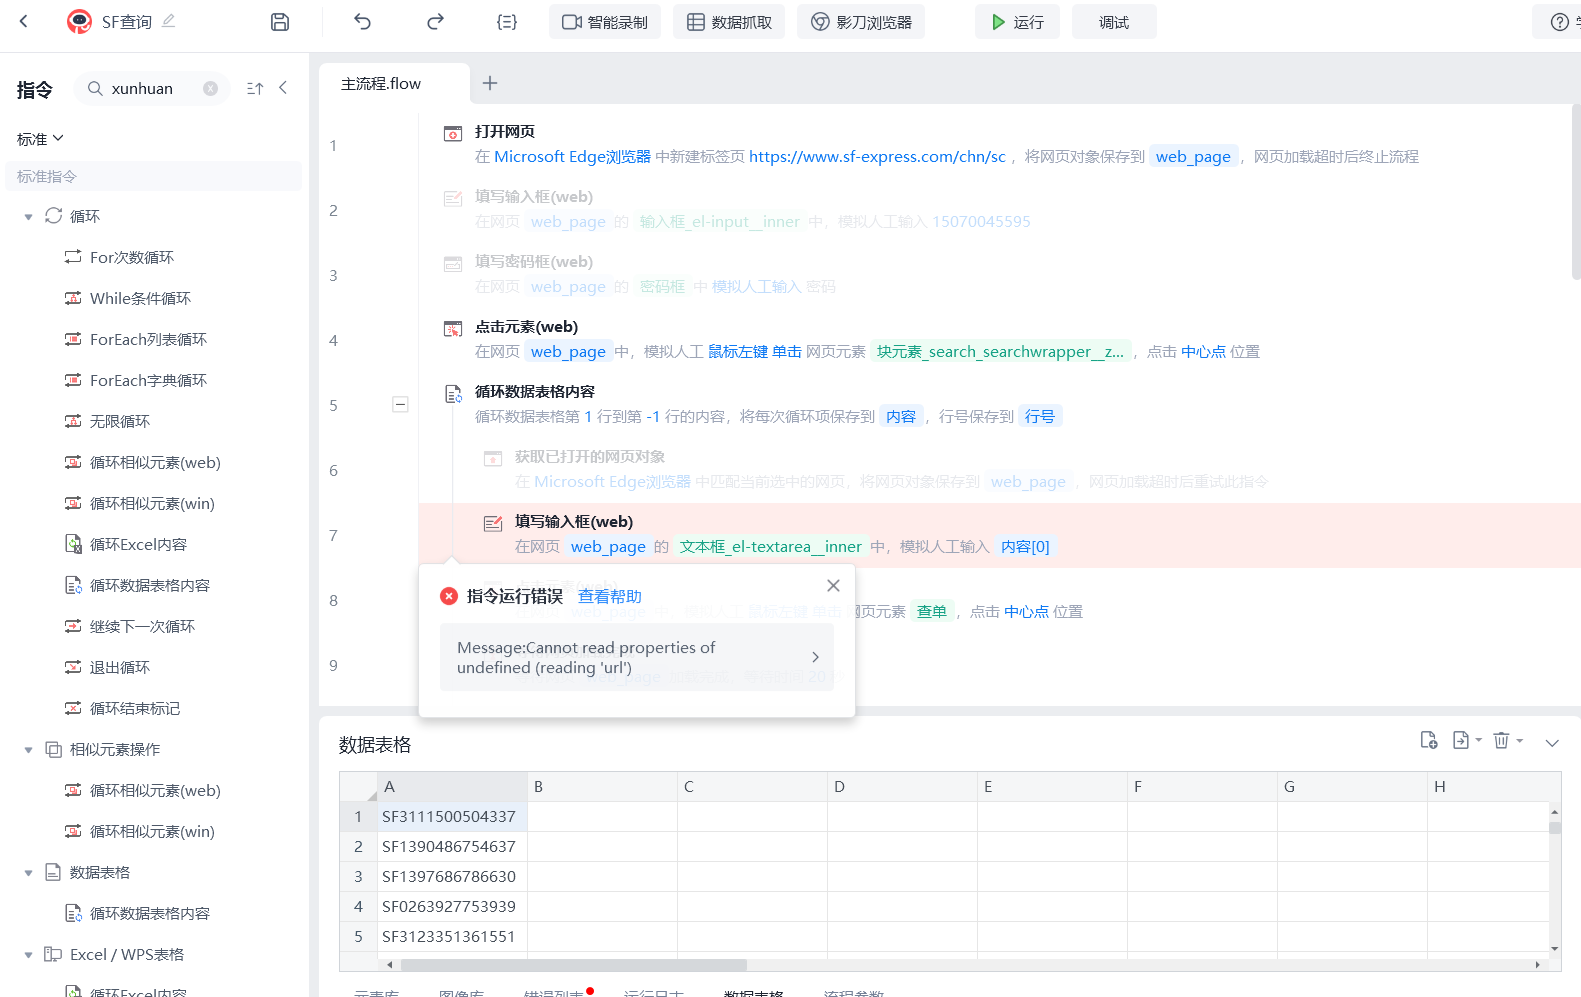Open the variables braces icon
This screenshot has height=997, width=1581.
(x=507, y=22)
